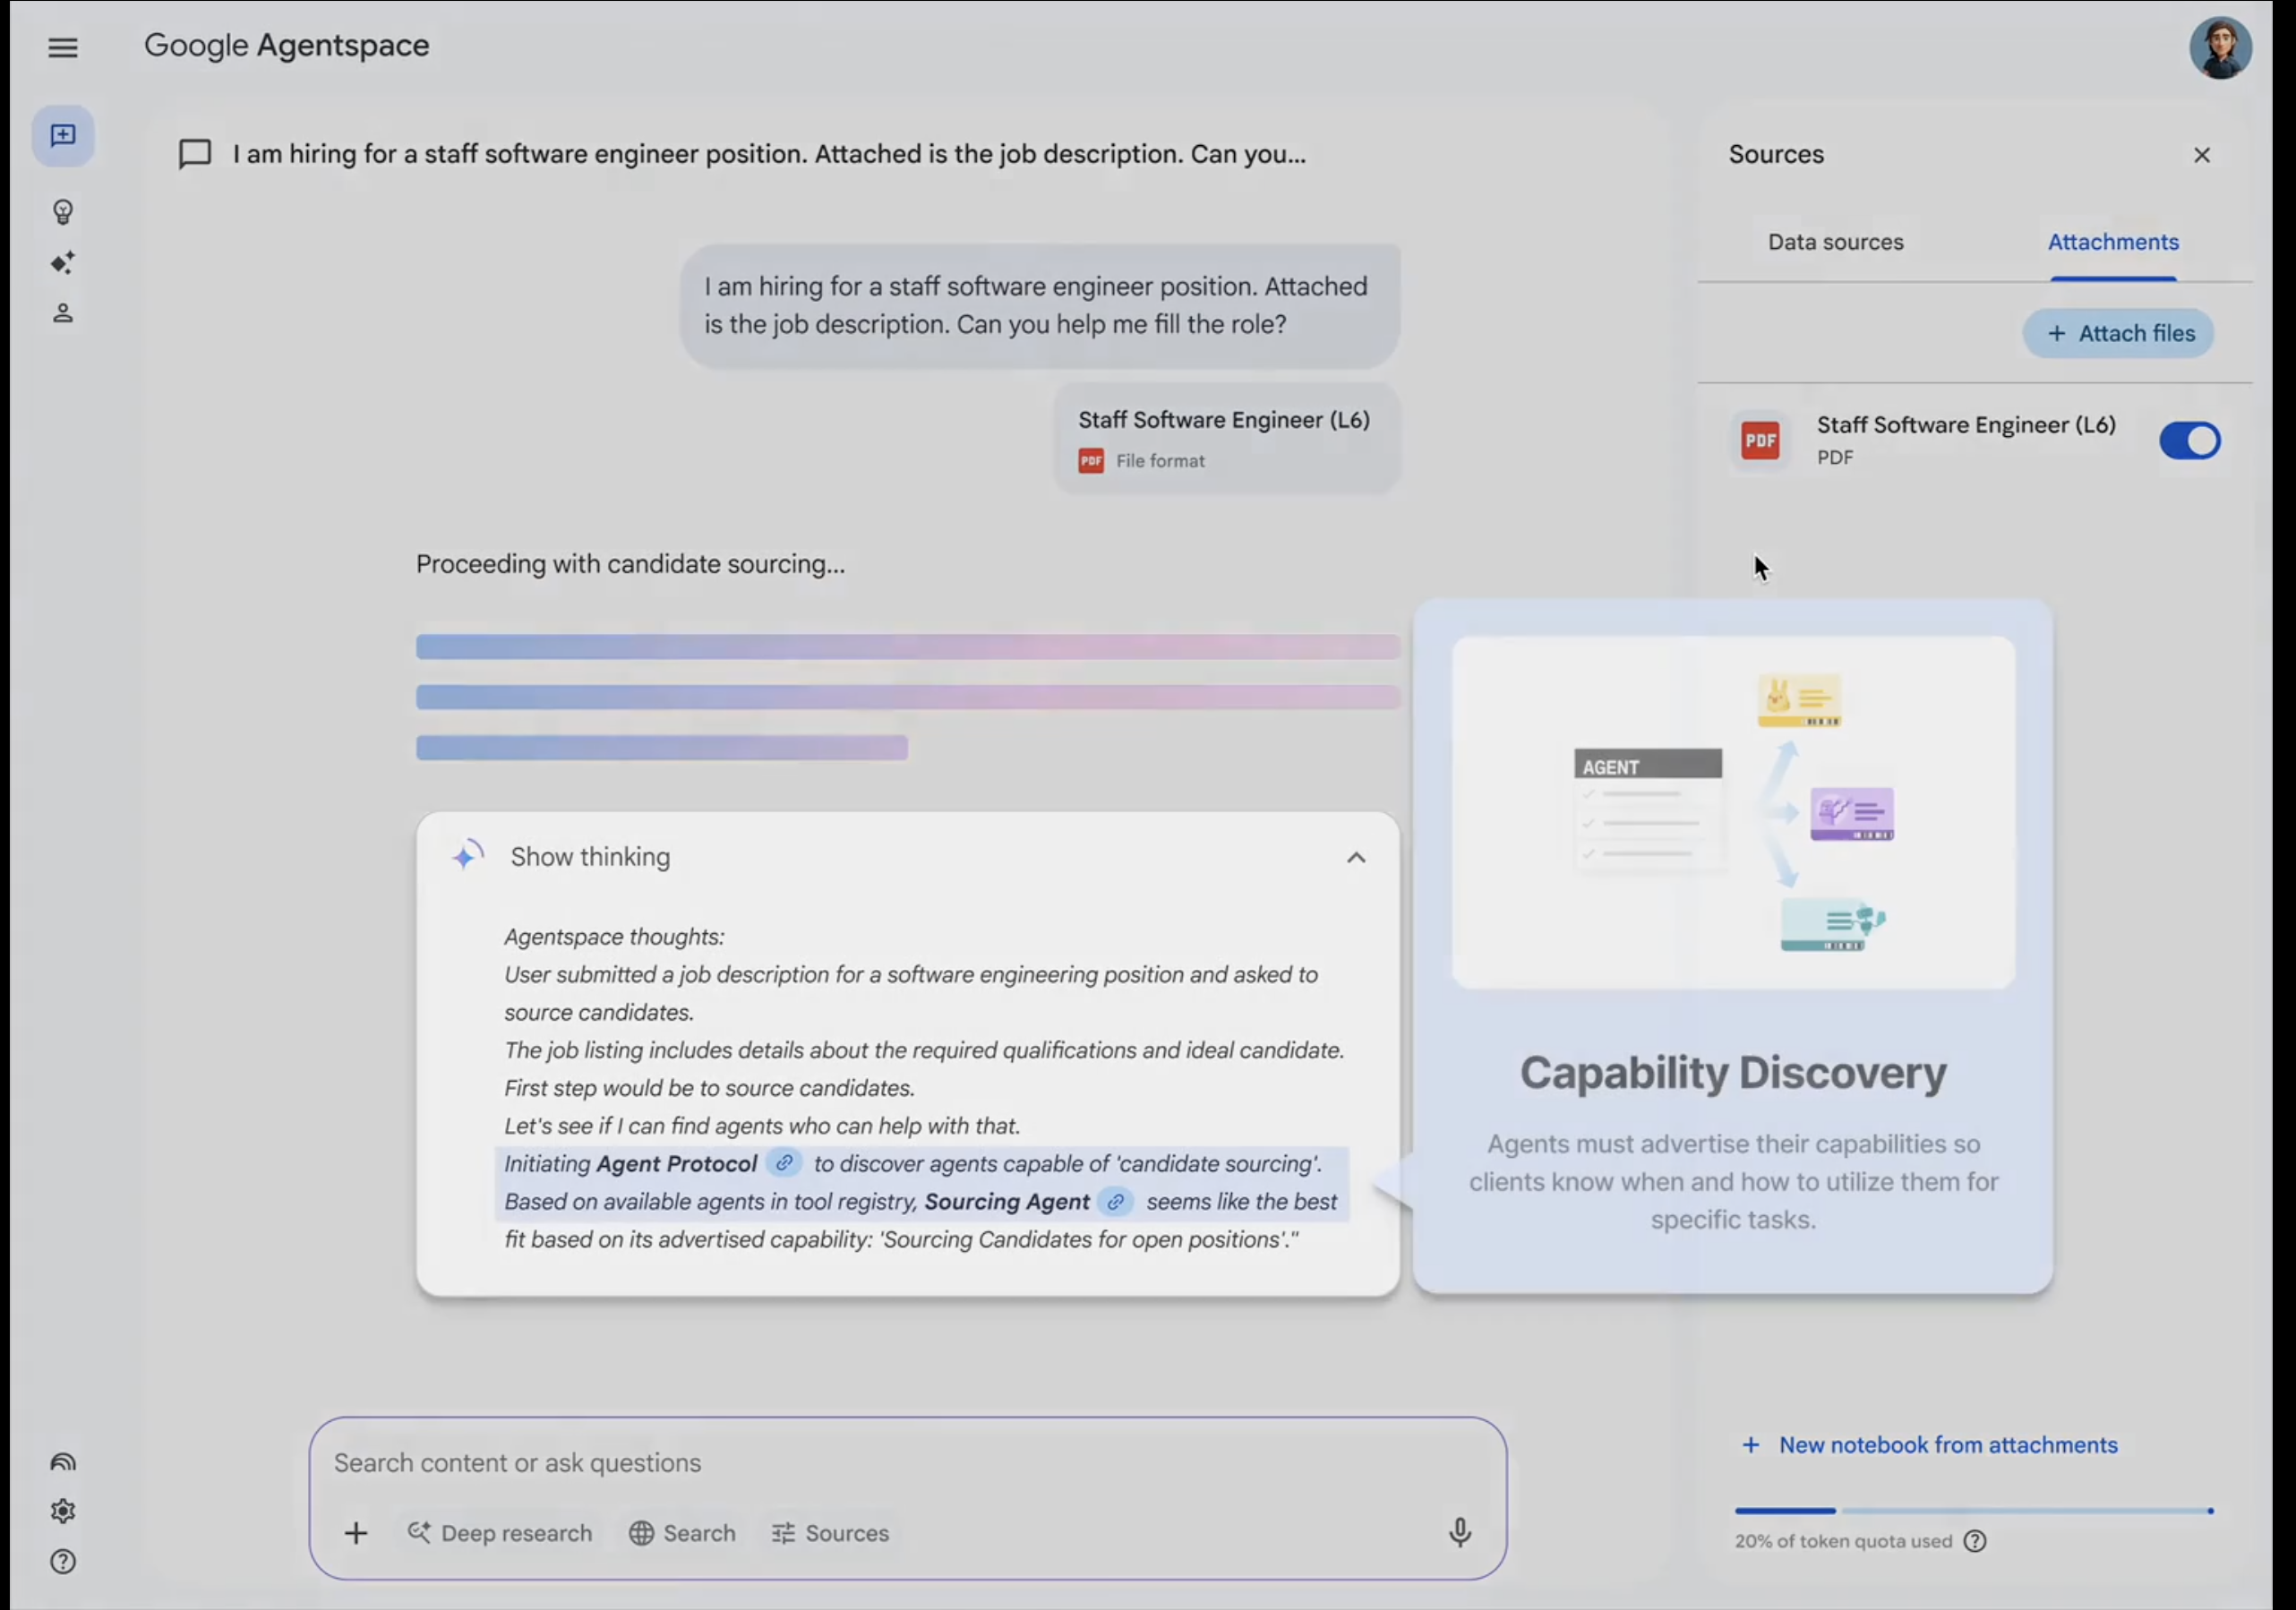The image size is (2296, 1610).
Task: Open the hamburger main menu
Action: pyautogui.click(x=62, y=47)
